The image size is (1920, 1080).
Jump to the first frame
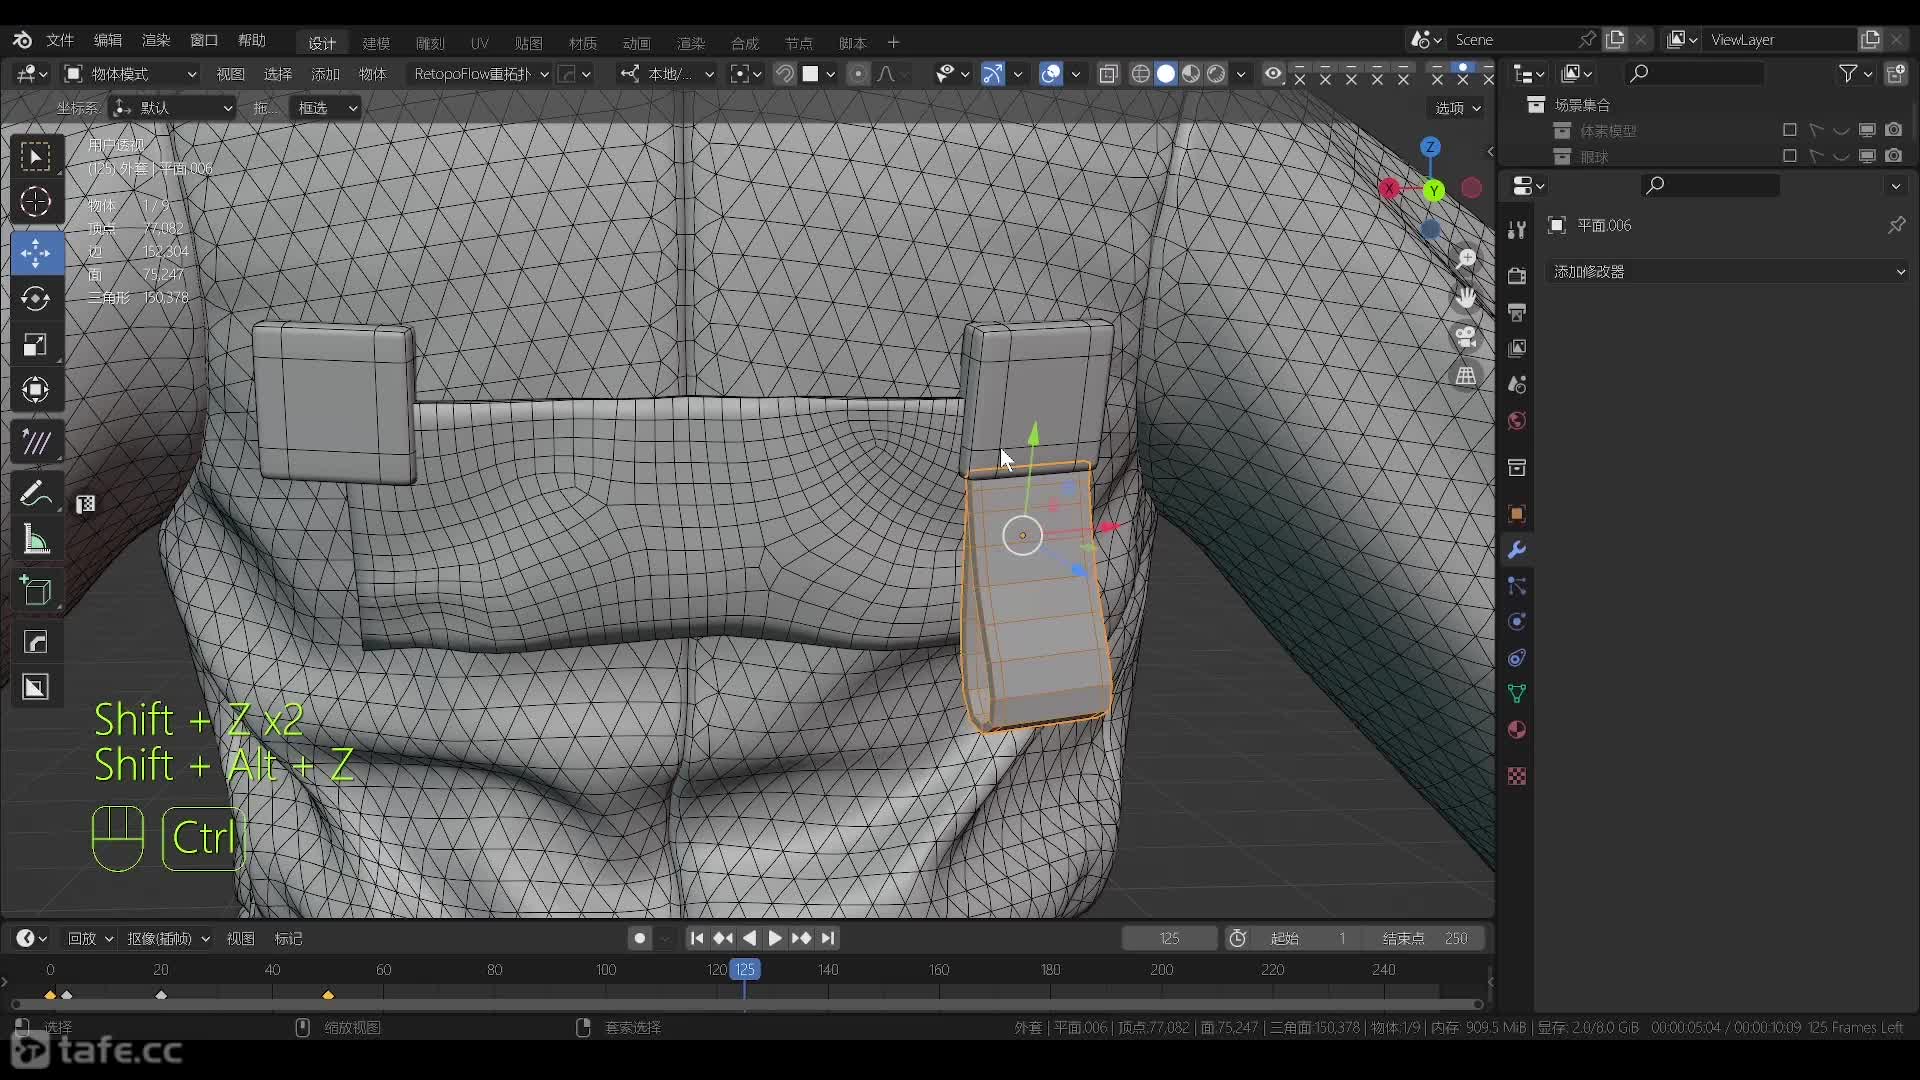point(697,939)
